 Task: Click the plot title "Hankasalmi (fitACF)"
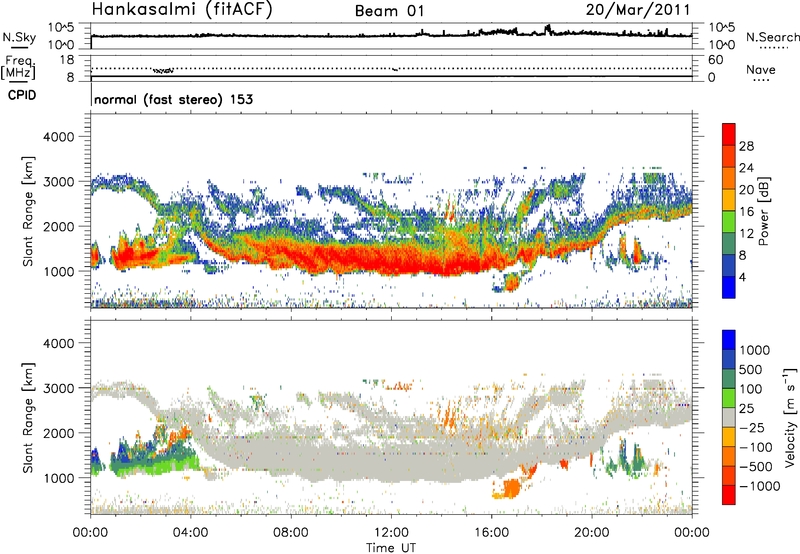coord(182,10)
